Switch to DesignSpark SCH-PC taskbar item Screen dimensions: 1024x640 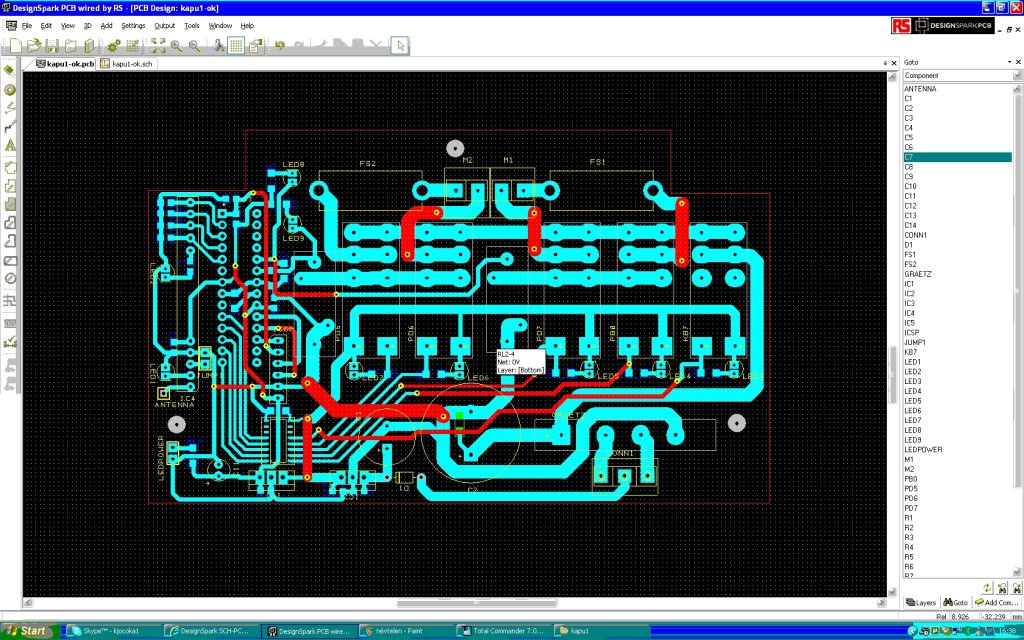209,631
